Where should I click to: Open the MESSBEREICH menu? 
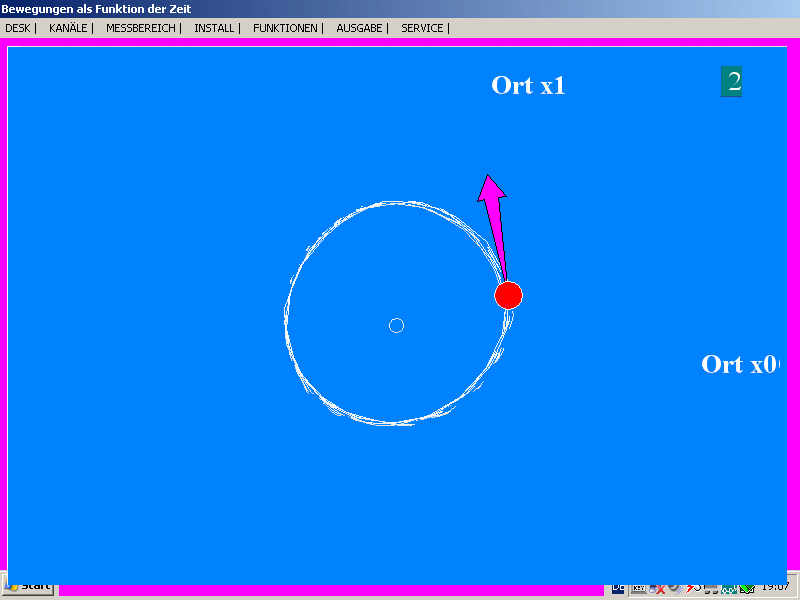(x=140, y=28)
